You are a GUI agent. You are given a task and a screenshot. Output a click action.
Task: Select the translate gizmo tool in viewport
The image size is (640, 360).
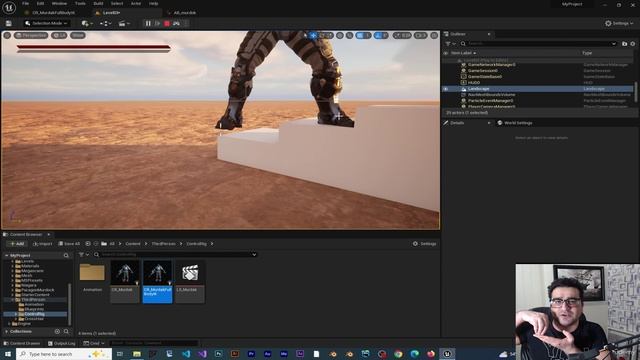click(313, 36)
